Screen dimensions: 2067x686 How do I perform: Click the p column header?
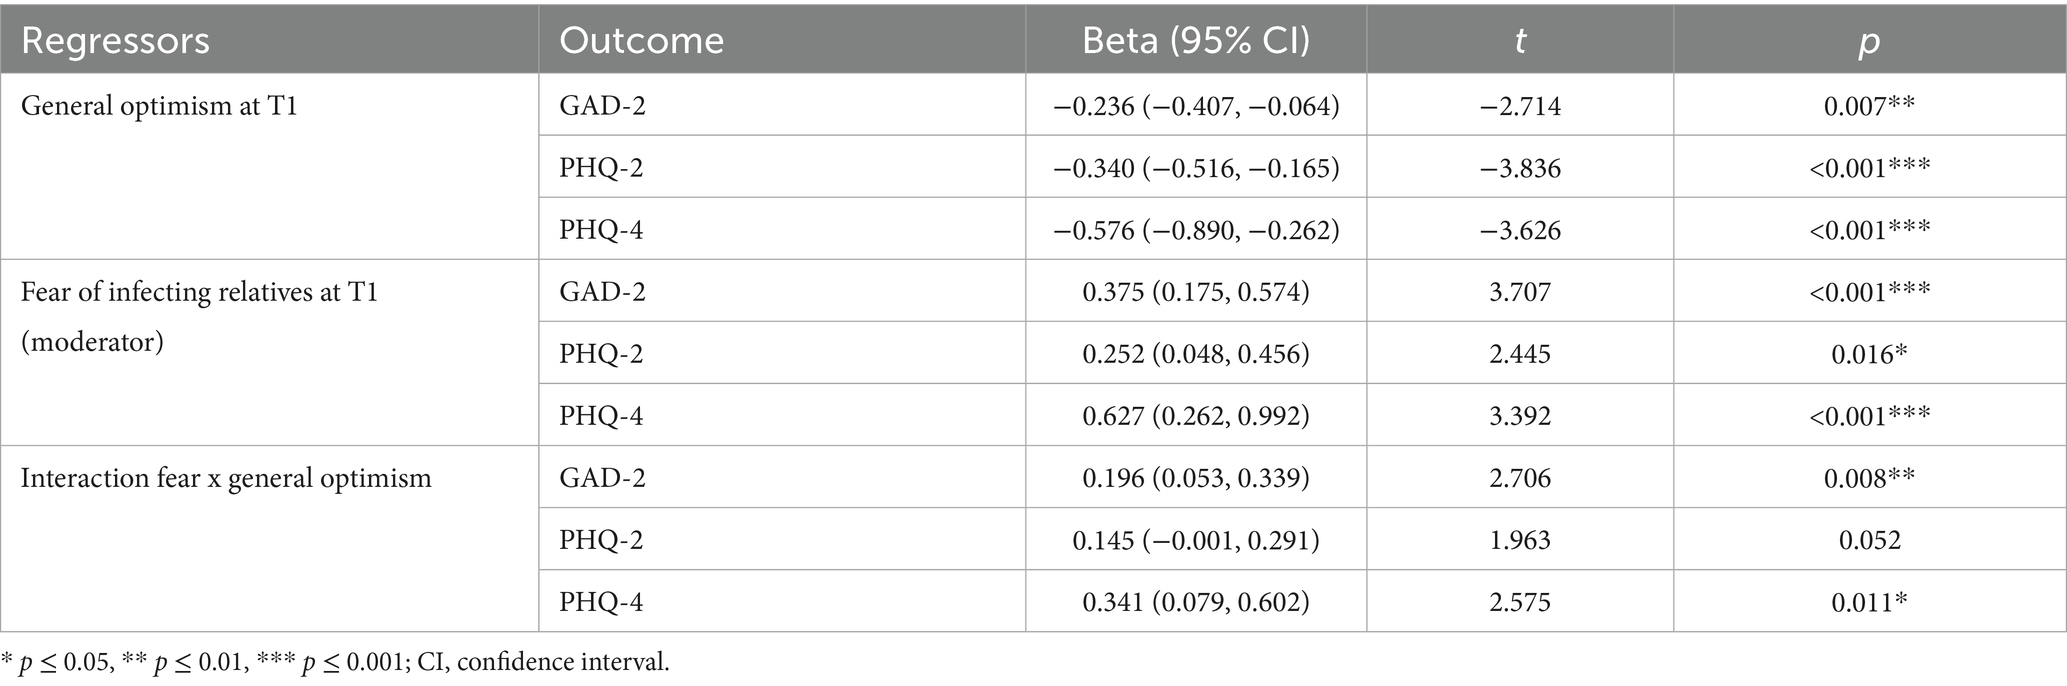point(1869,41)
